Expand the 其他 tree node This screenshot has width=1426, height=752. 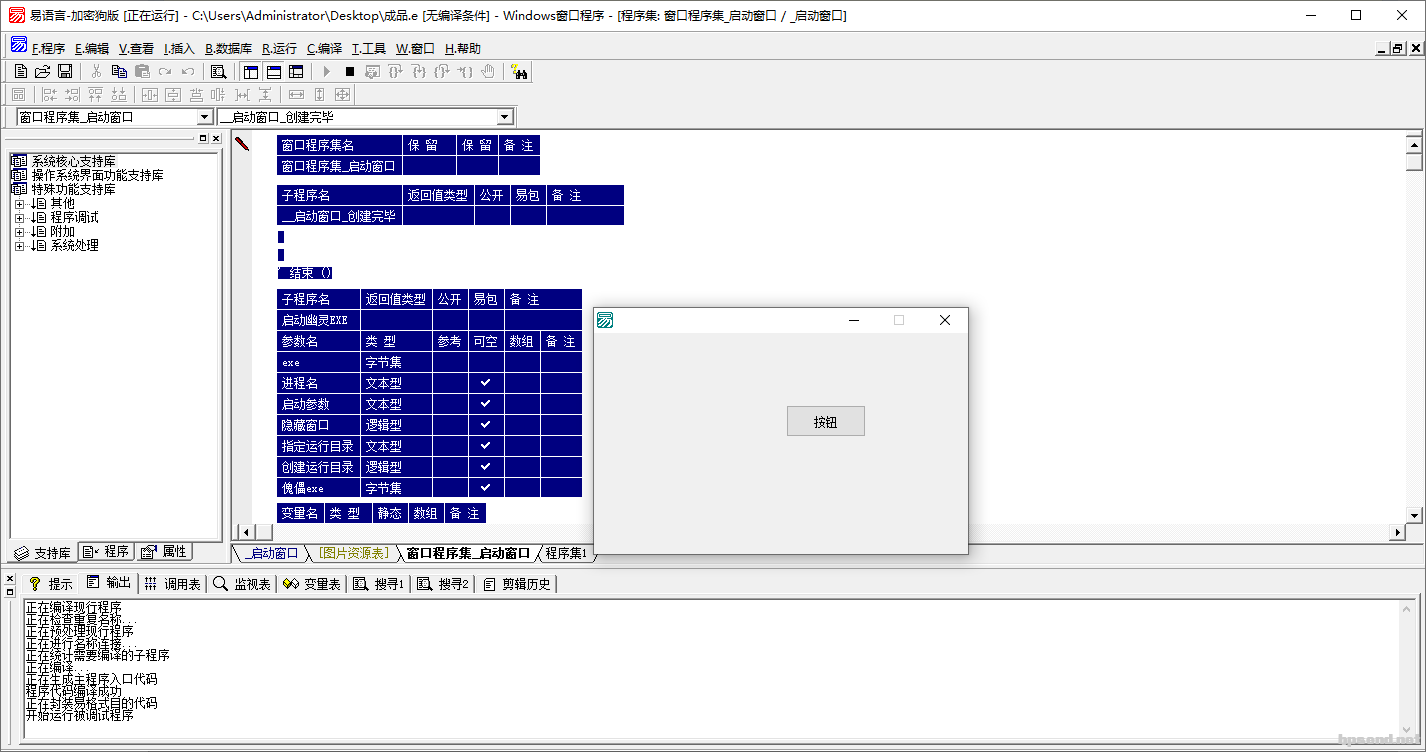click(x=19, y=203)
